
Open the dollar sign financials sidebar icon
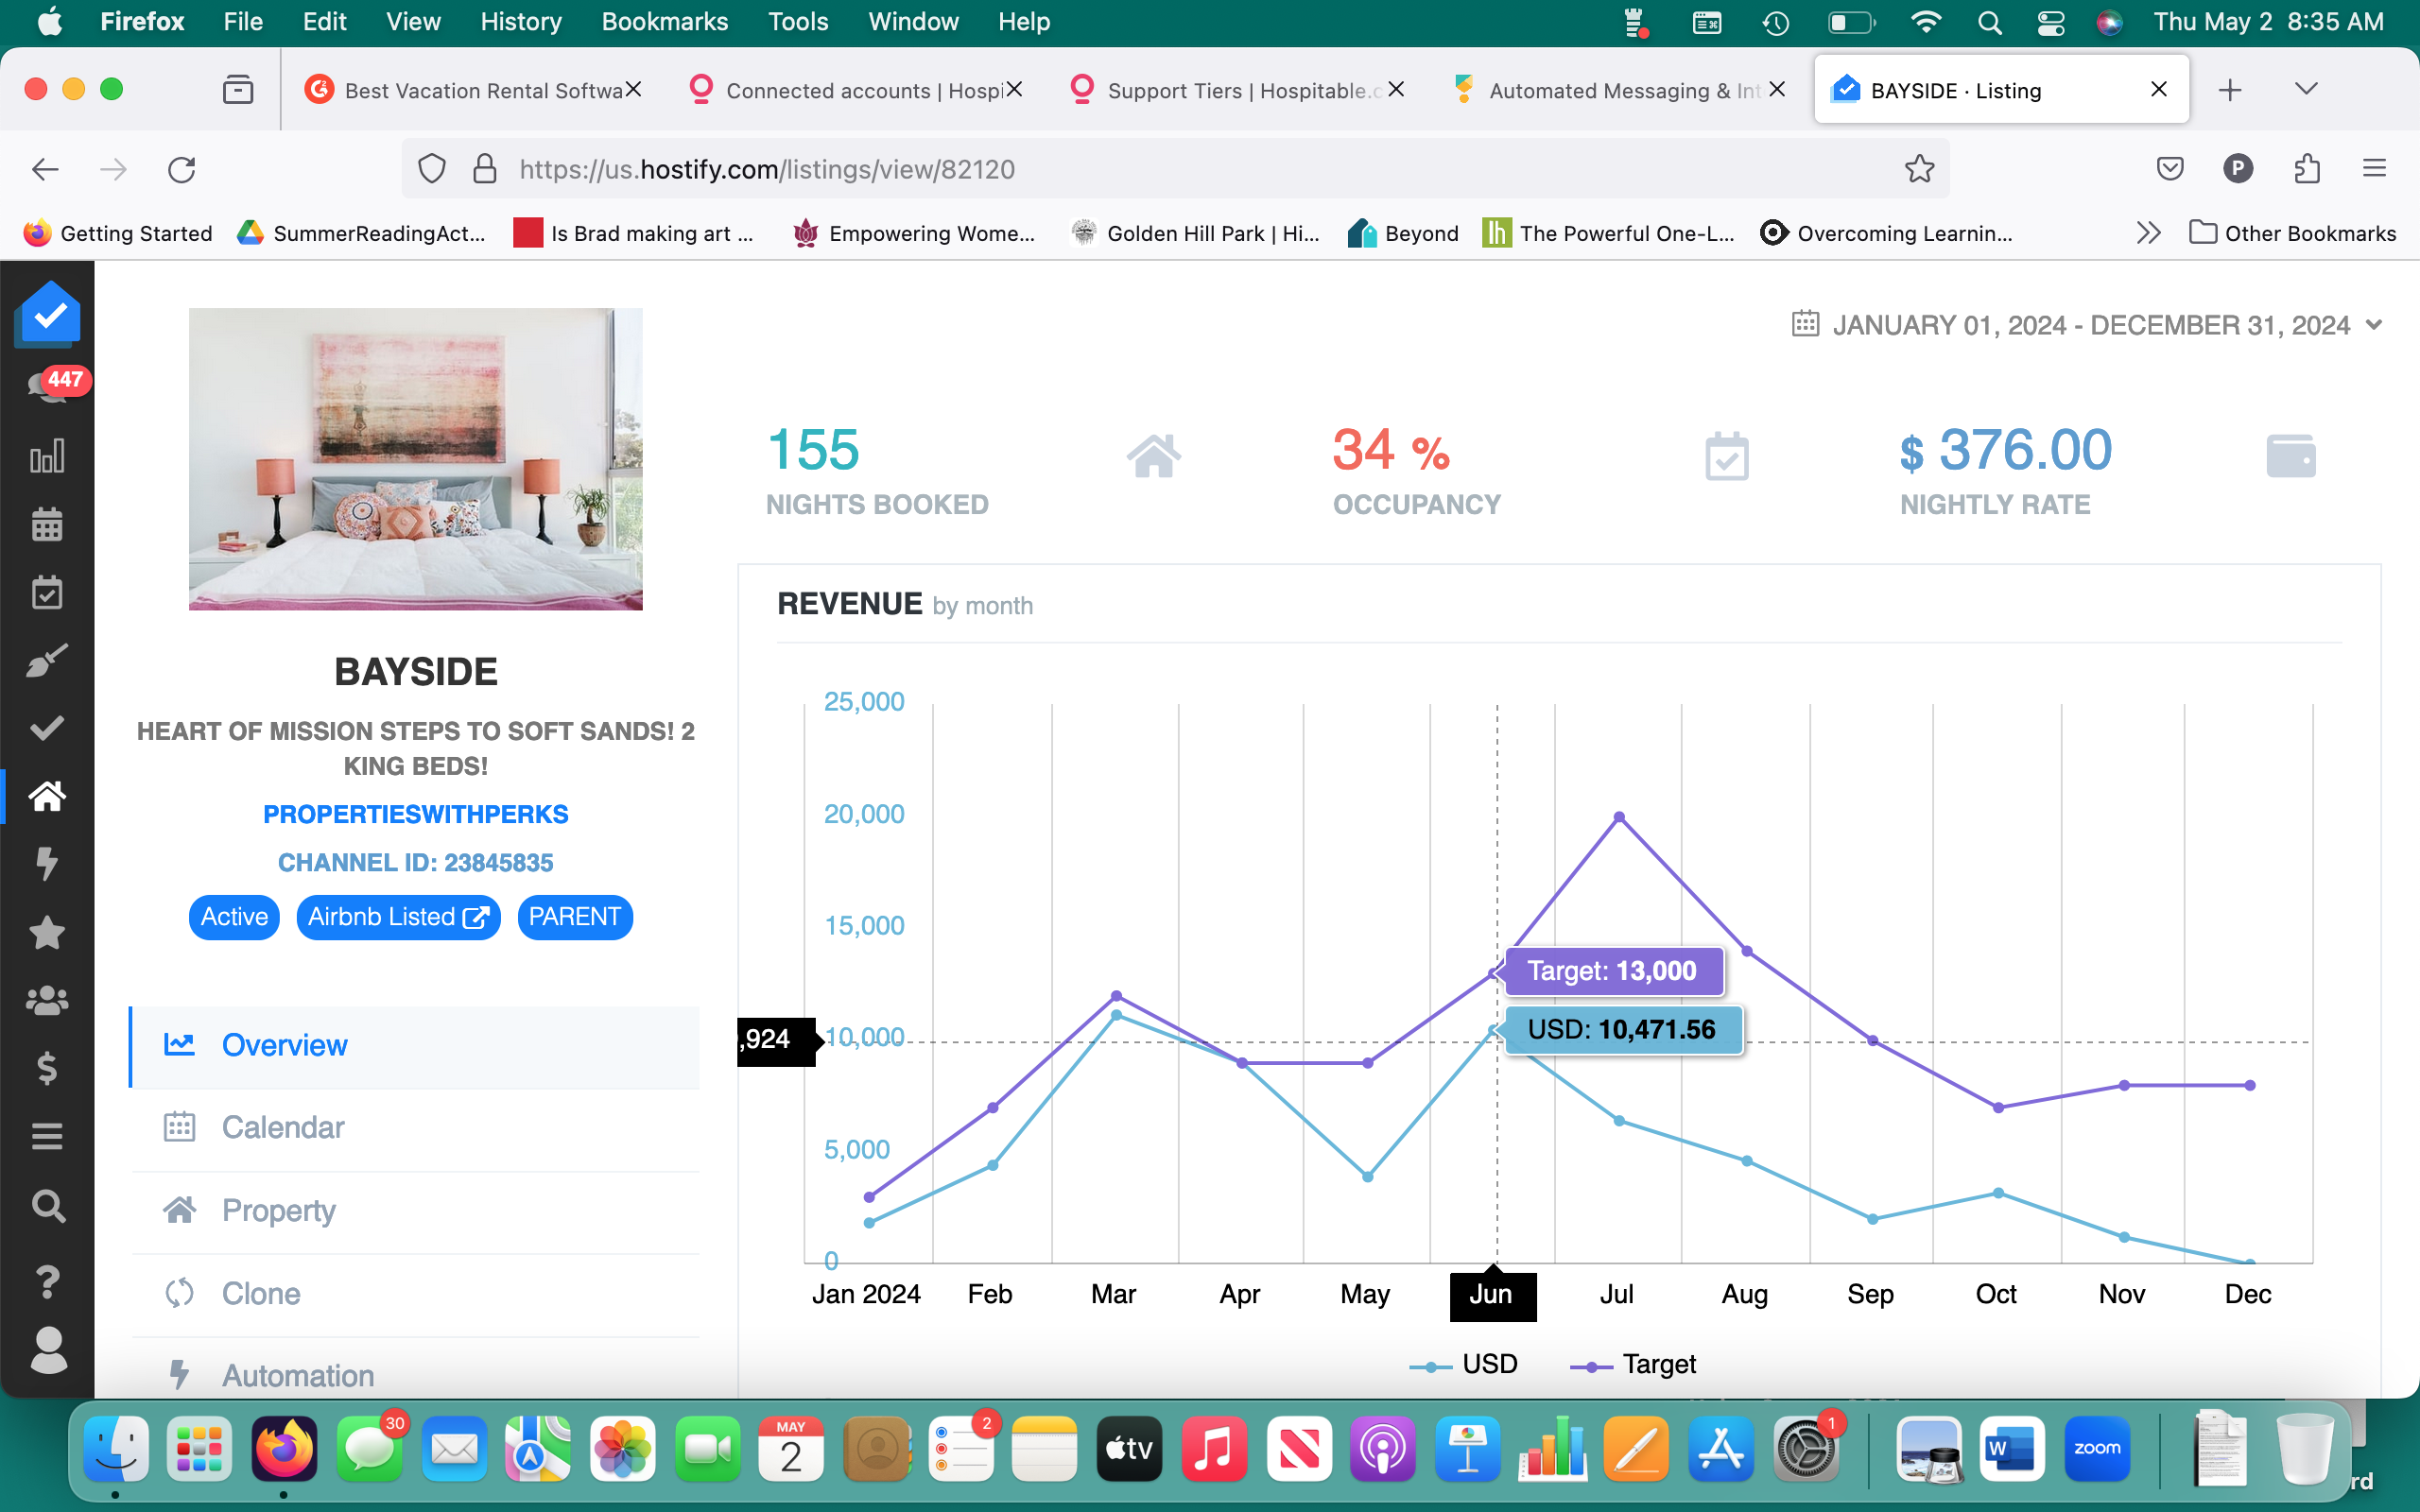point(47,1068)
